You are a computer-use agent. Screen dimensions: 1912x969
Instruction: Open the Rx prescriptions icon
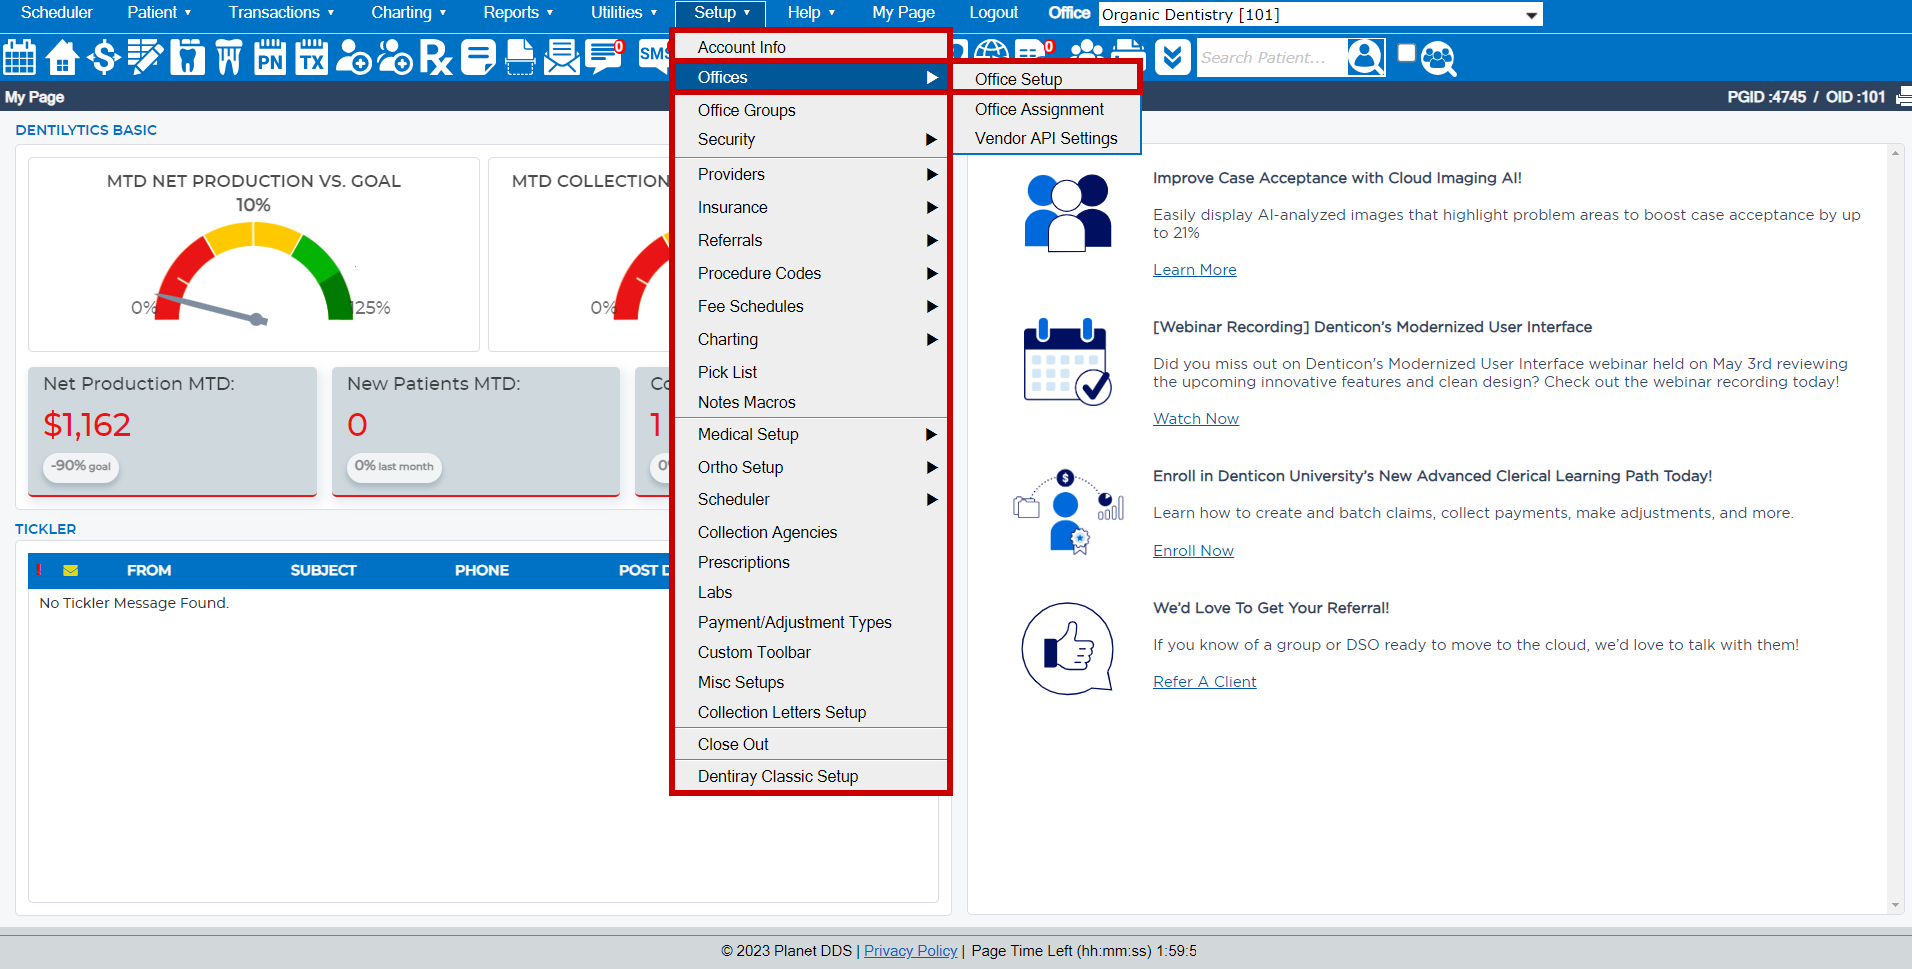tap(436, 57)
